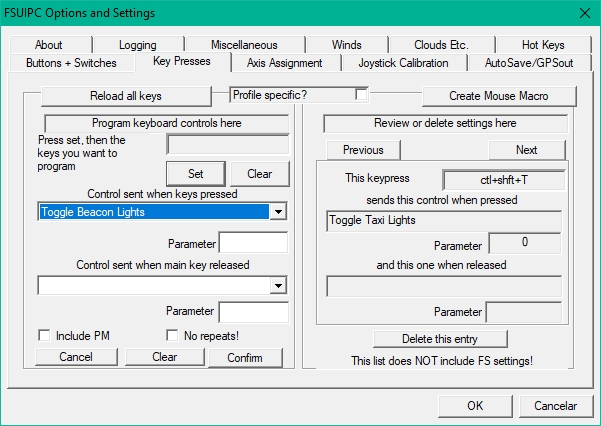This screenshot has width=601, height=426.
Task: Click the ctl+shft+T keypress field
Action: point(504,180)
